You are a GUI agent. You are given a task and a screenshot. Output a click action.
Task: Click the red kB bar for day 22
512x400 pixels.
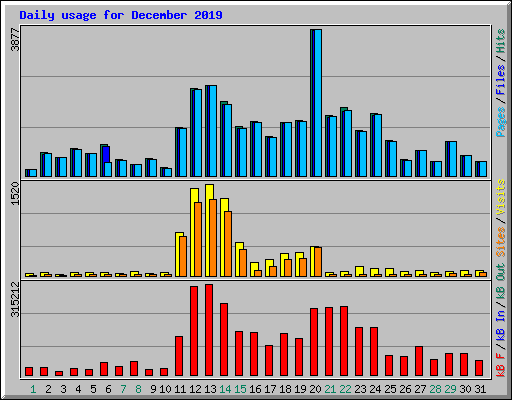(x=344, y=341)
